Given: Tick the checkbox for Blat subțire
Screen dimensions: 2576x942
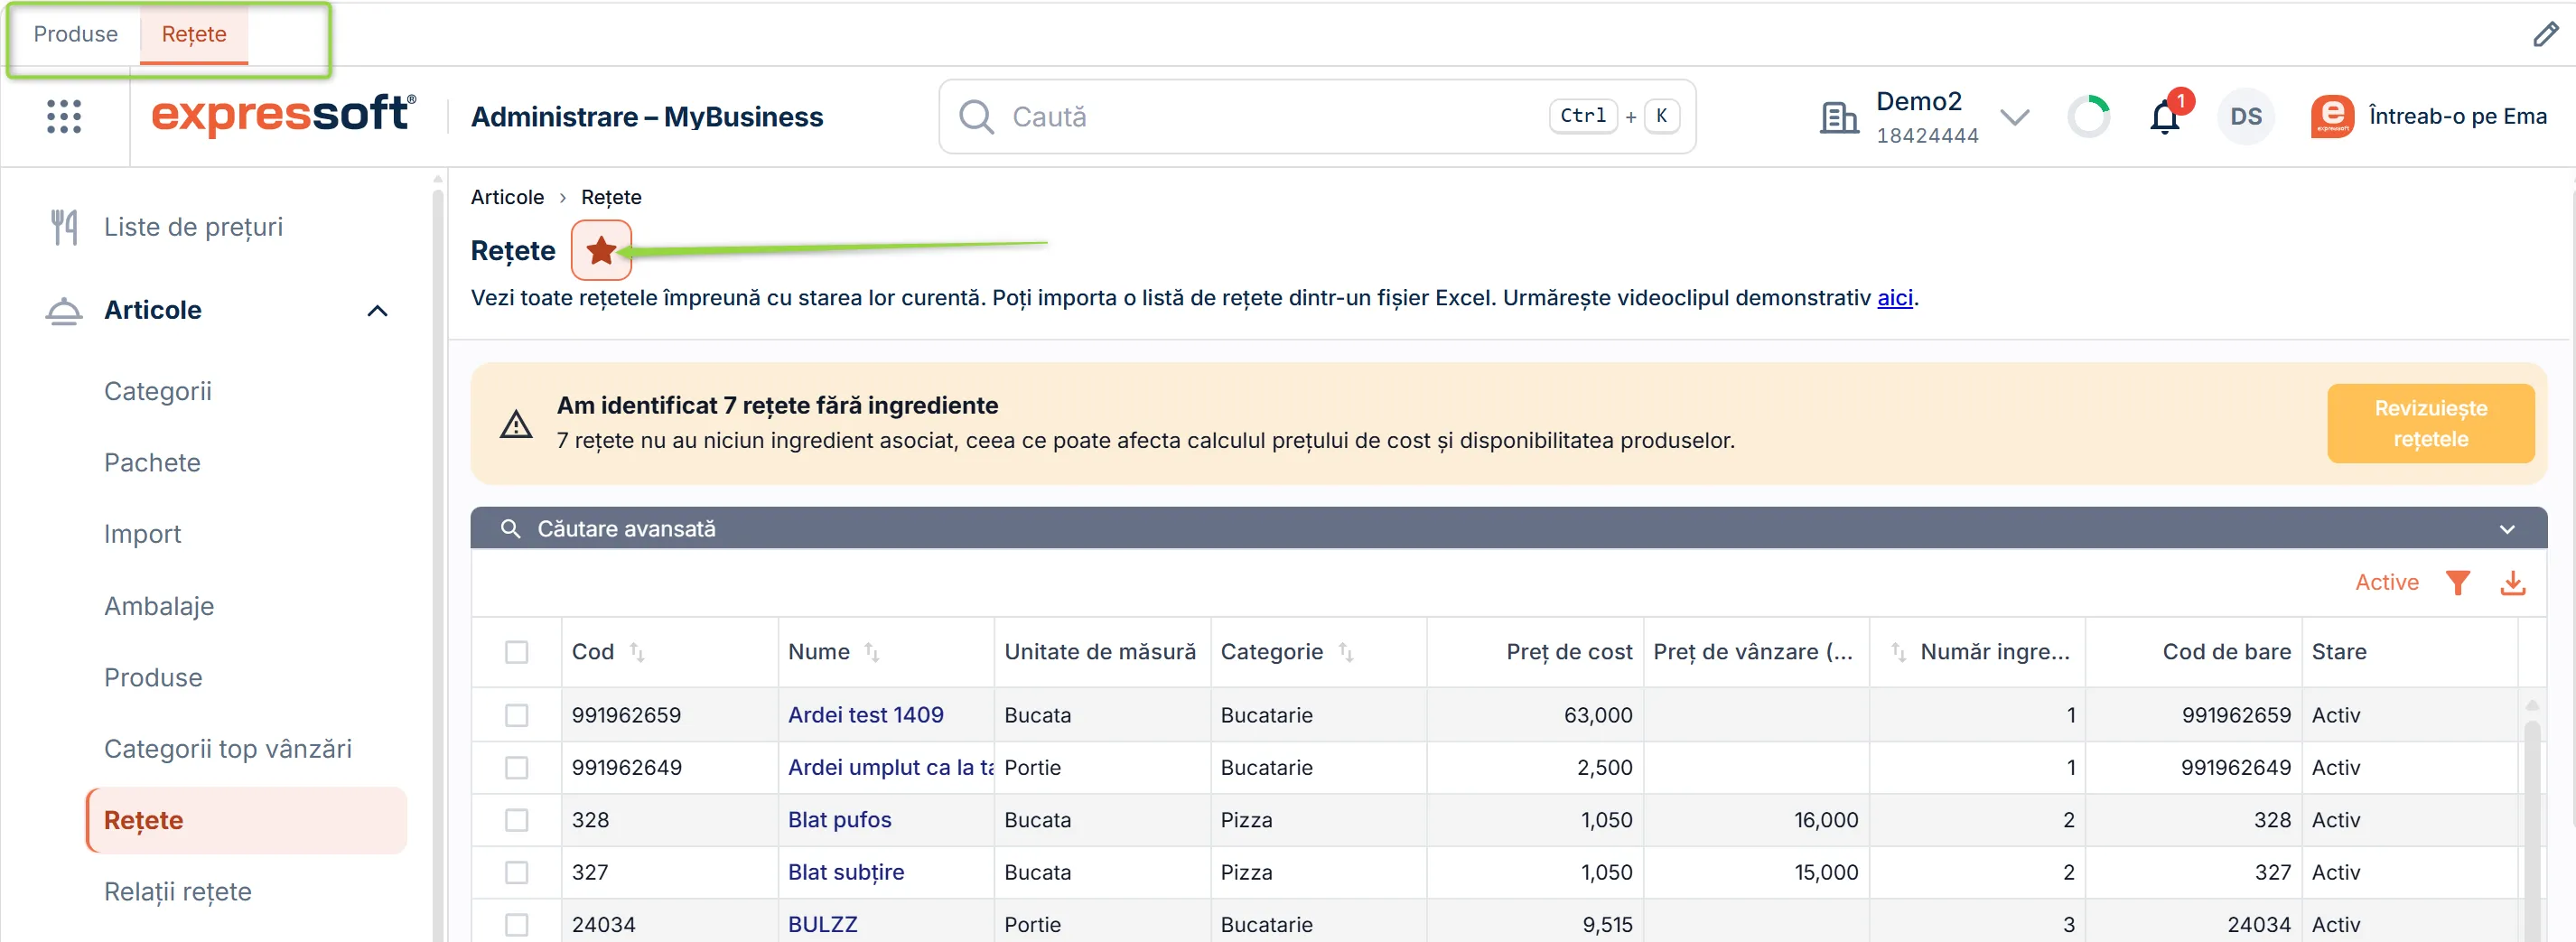Looking at the screenshot, I should (x=516, y=872).
